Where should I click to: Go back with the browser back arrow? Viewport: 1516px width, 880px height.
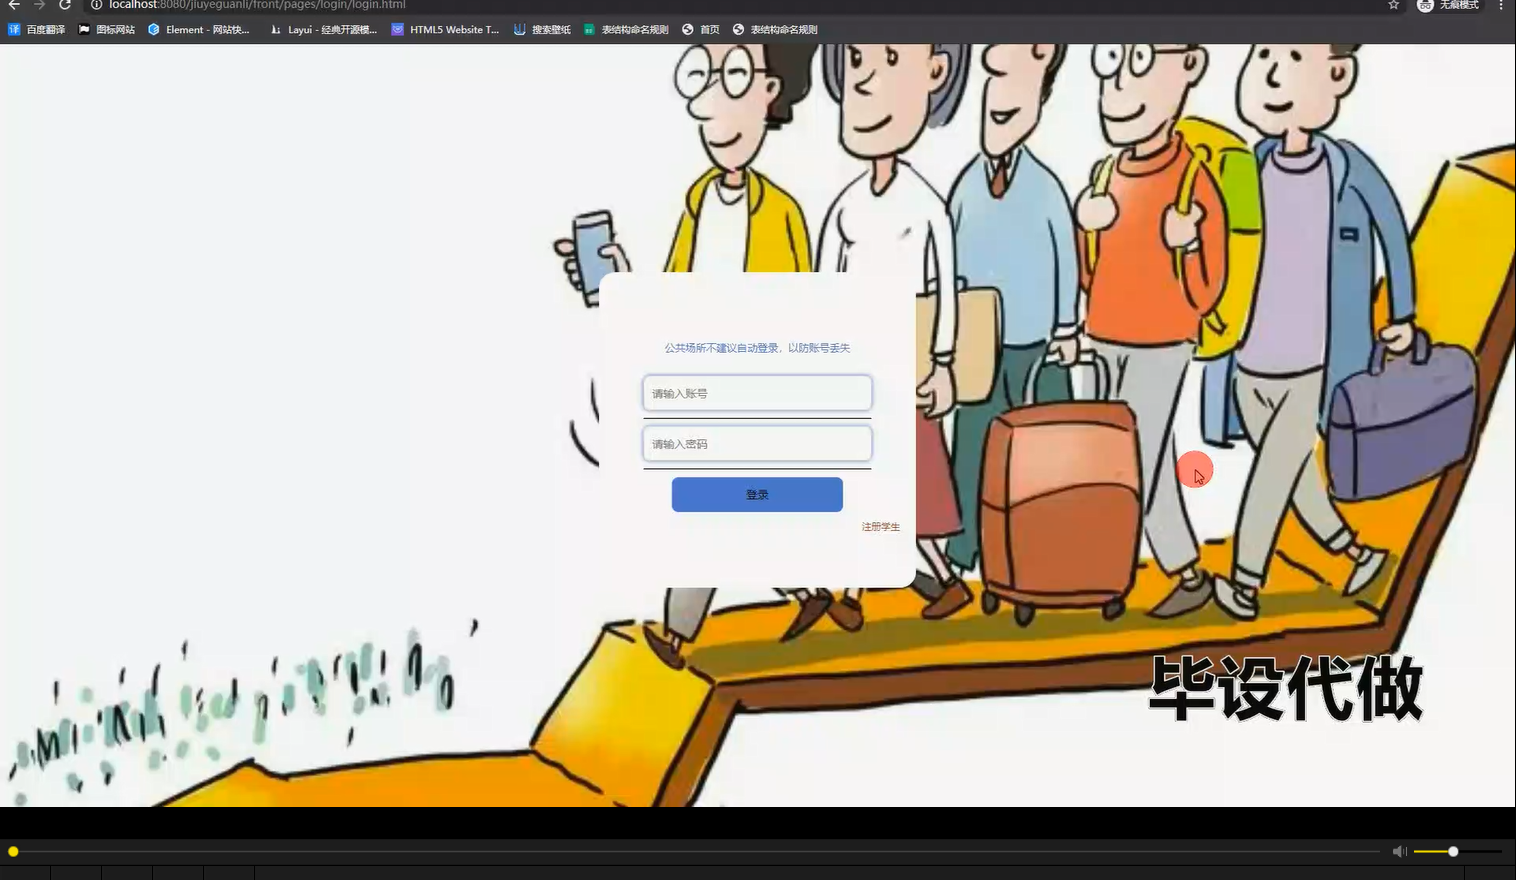[14, 5]
